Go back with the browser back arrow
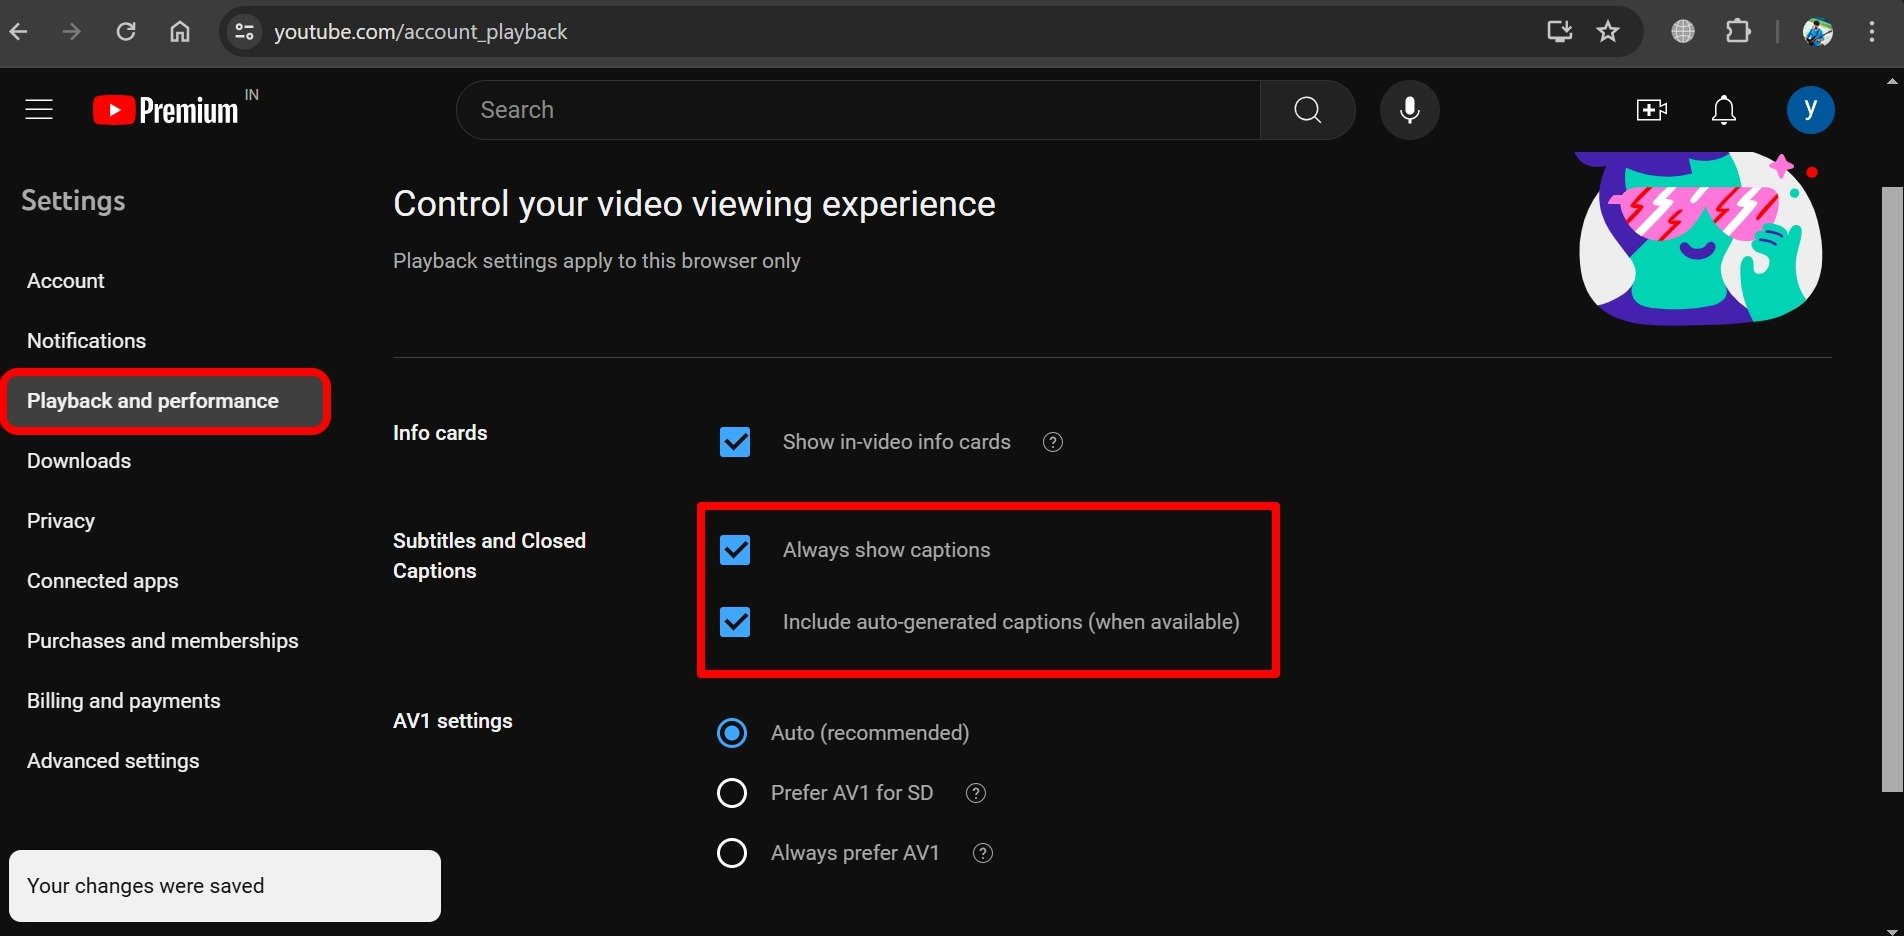 (x=19, y=32)
